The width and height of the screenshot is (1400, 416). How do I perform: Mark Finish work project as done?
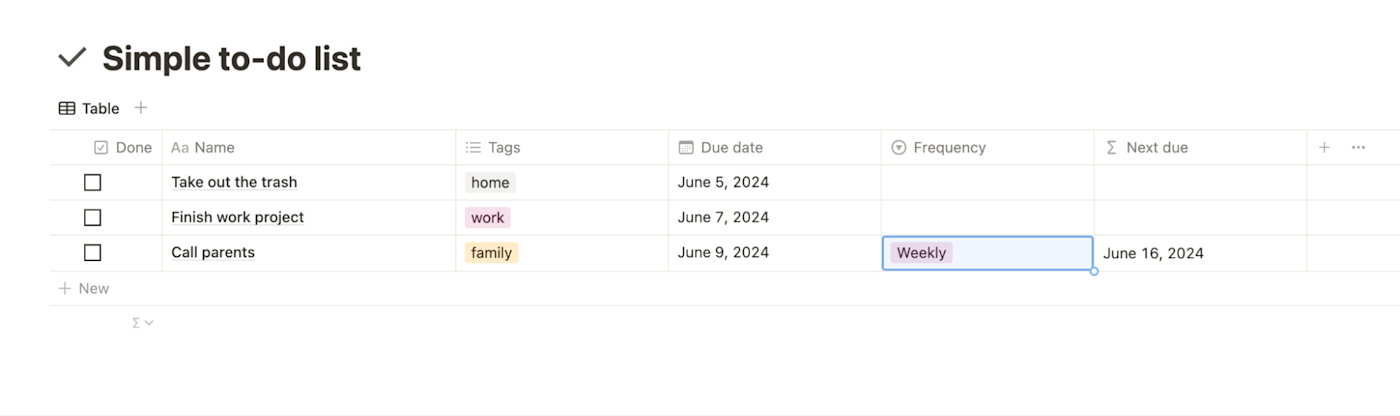coord(92,217)
